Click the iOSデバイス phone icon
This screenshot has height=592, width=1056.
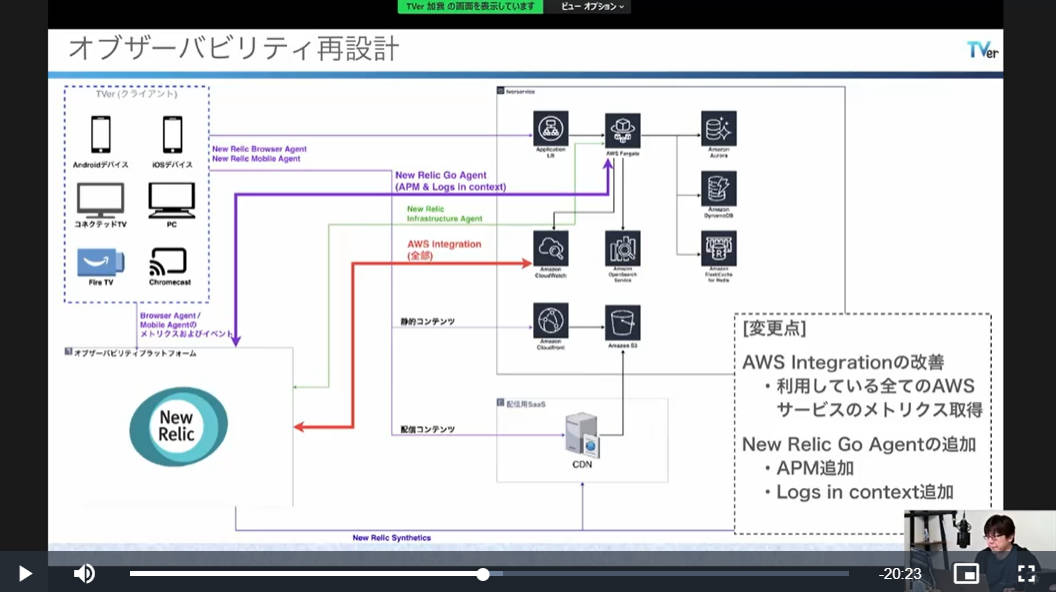point(172,134)
